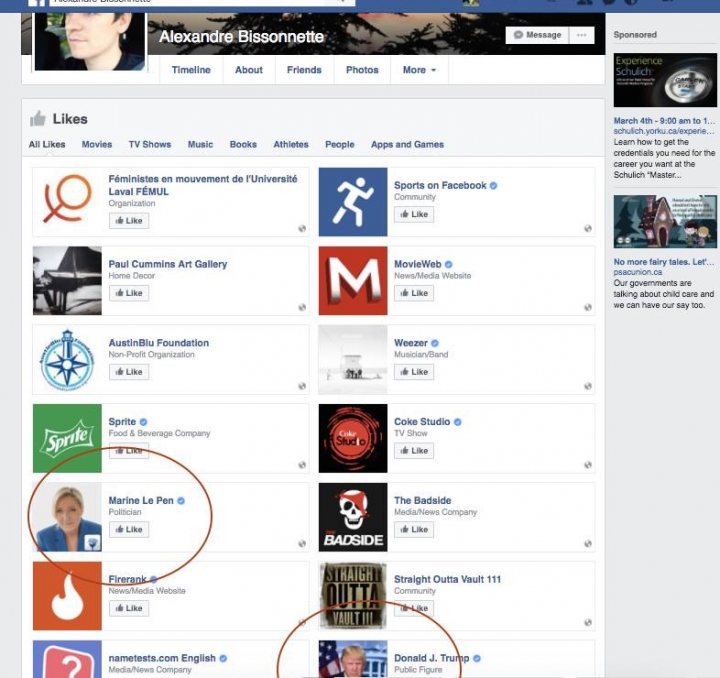Image resolution: width=720 pixels, height=678 pixels.
Task: Open the AustinBlu compass logo
Action: pos(67,359)
